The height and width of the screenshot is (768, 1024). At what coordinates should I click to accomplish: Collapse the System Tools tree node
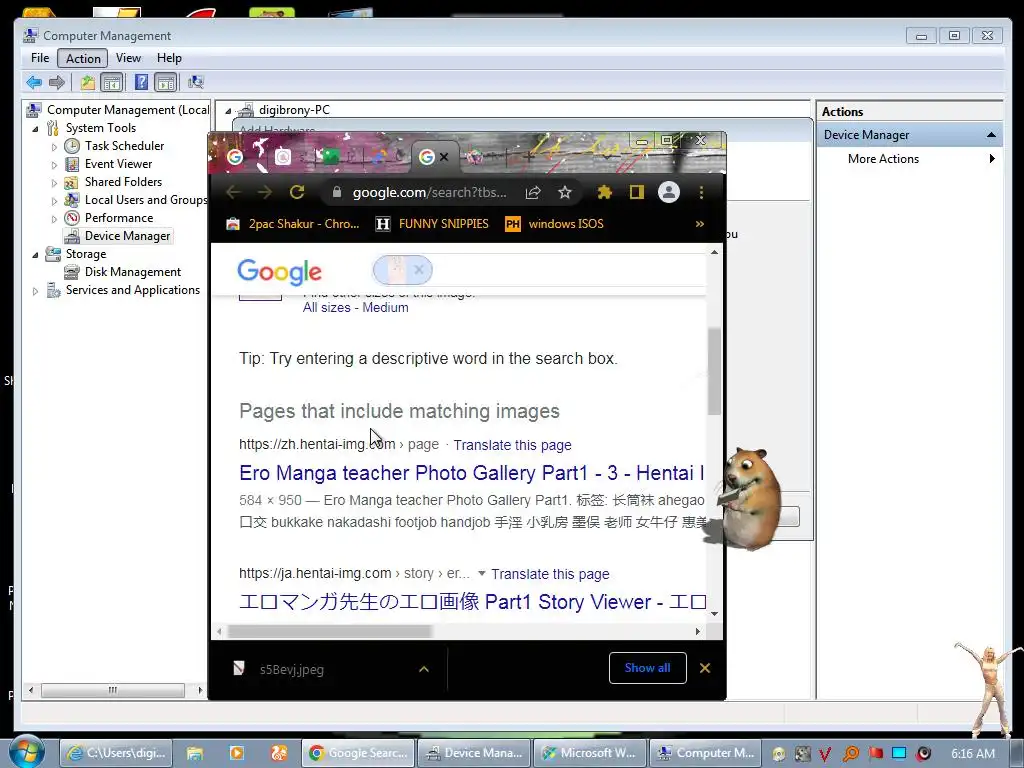pos(35,129)
